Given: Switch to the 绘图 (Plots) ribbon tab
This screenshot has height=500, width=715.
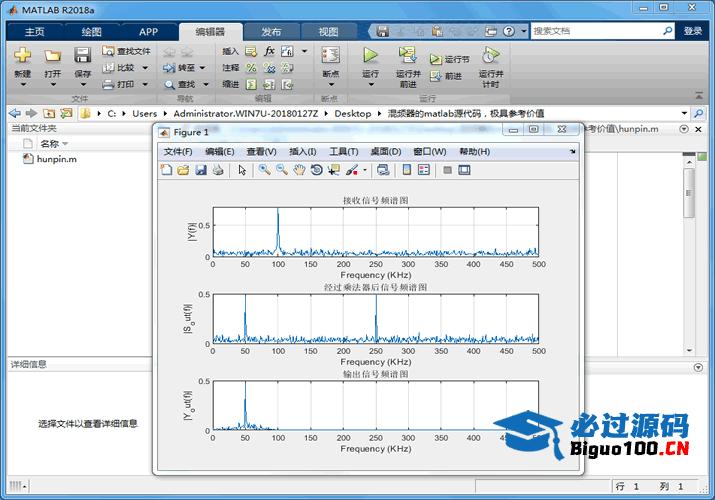Looking at the screenshot, I should (x=91, y=32).
